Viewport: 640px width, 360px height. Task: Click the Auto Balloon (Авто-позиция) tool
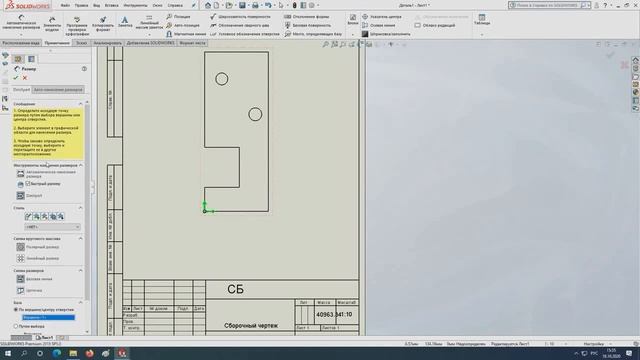(183, 25)
